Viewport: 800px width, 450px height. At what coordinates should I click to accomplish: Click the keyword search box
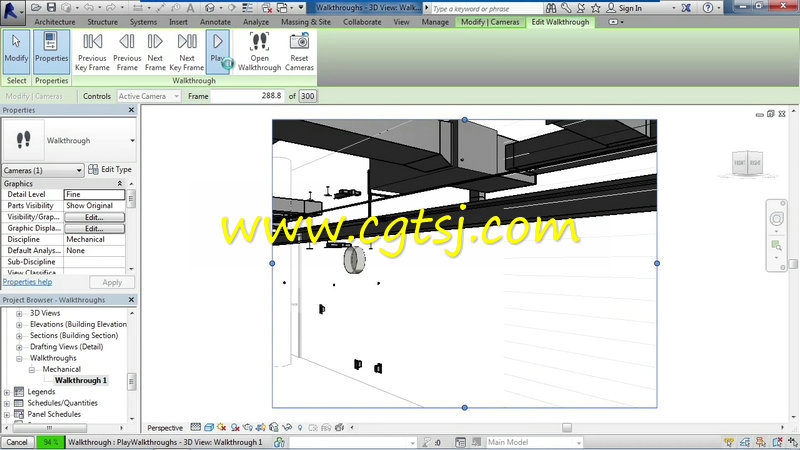[487, 8]
